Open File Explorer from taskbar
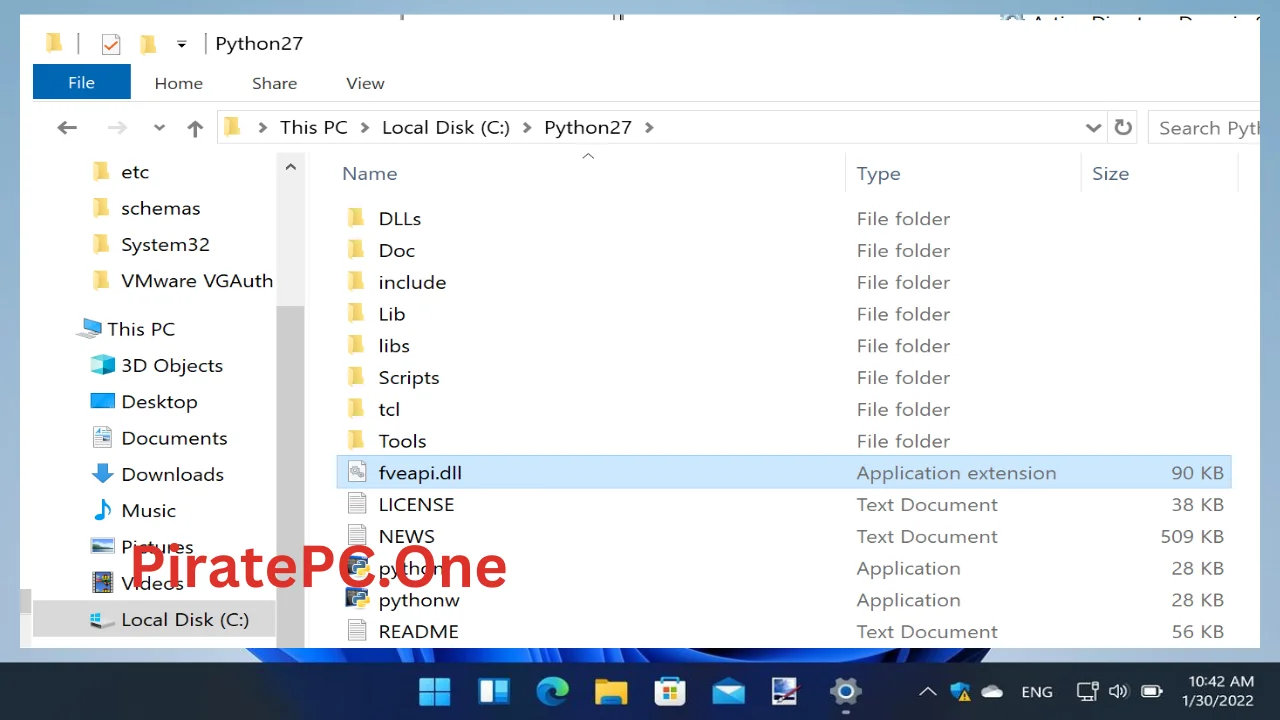1280x720 pixels. [611, 691]
